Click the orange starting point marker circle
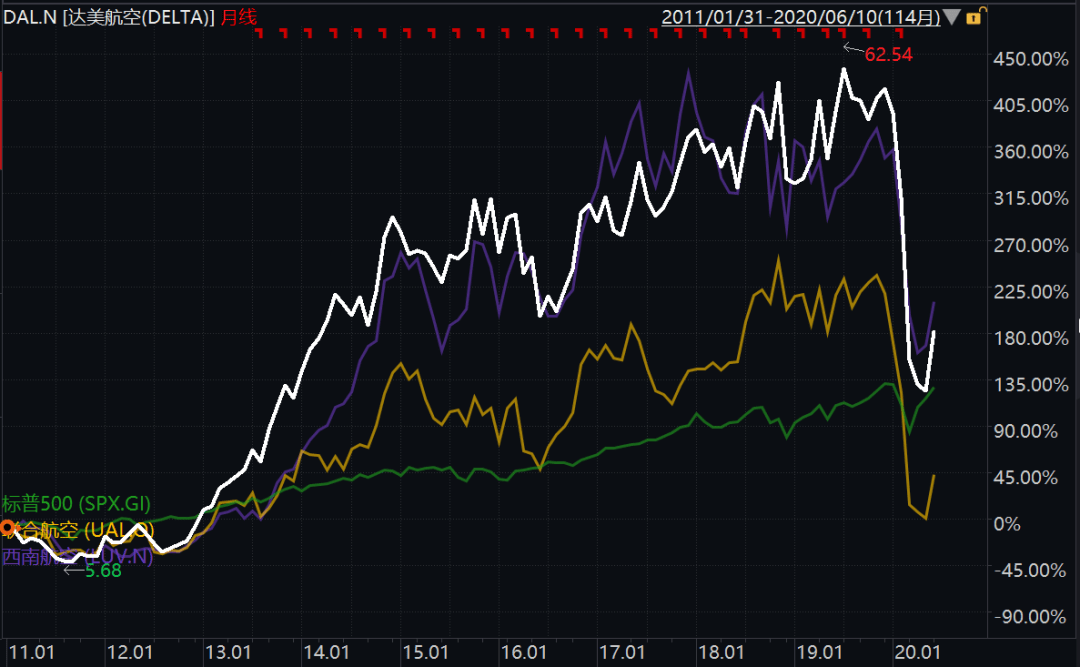This screenshot has height=667, width=1080. click(7, 527)
